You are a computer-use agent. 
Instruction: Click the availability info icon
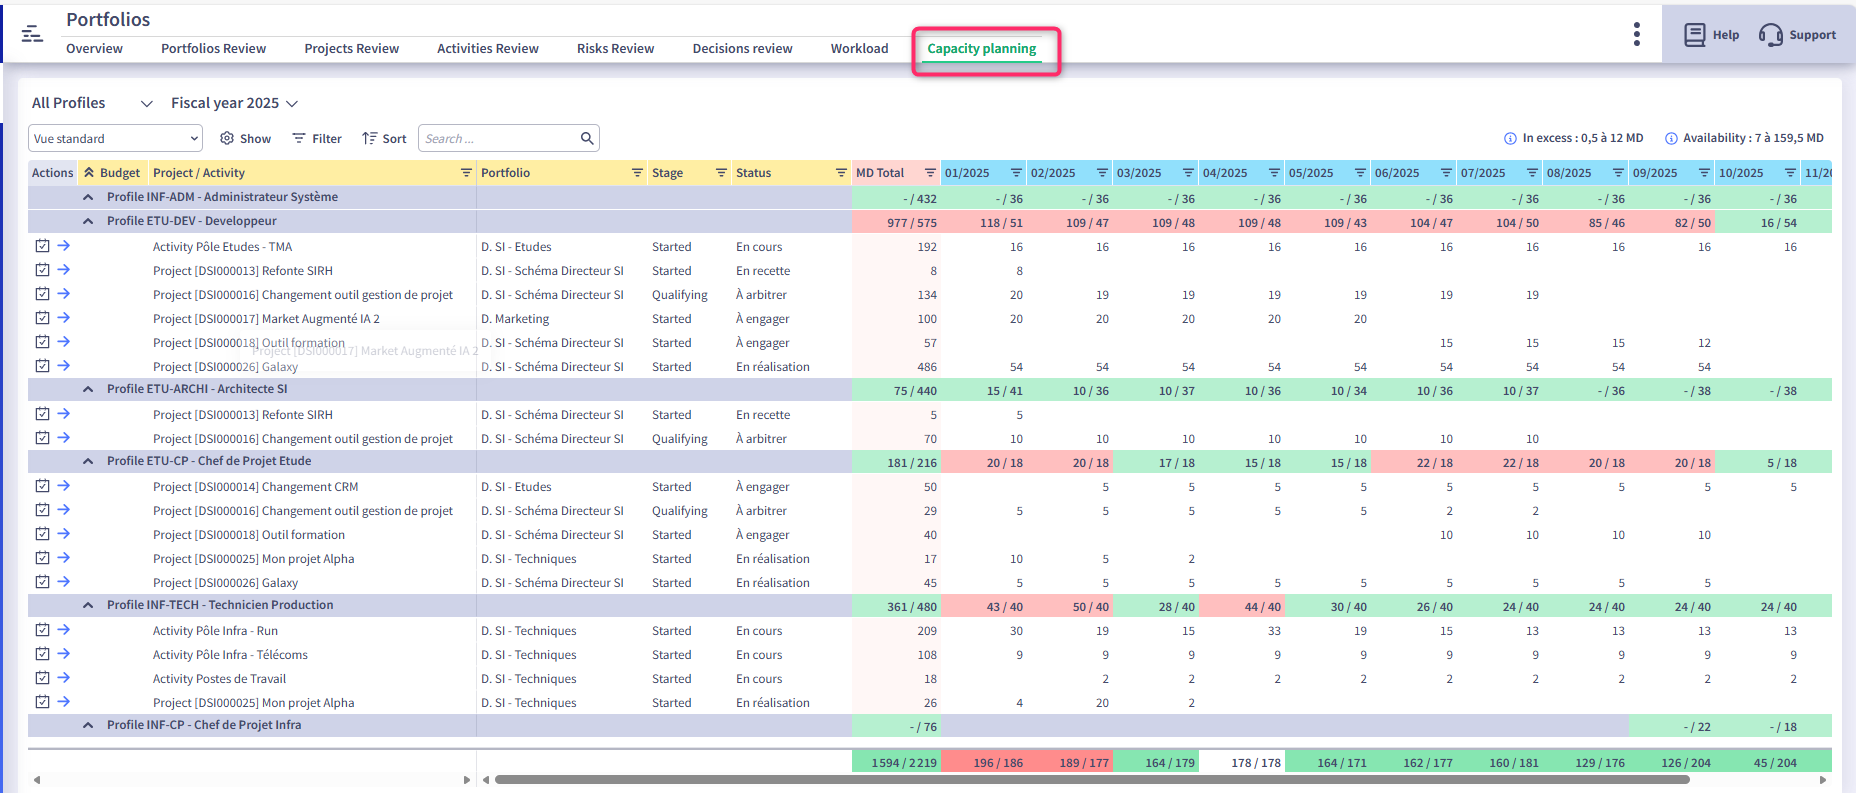tap(1670, 139)
